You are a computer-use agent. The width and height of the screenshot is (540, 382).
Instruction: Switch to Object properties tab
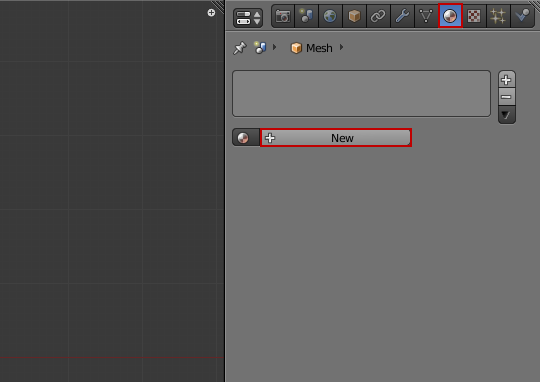pos(354,16)
